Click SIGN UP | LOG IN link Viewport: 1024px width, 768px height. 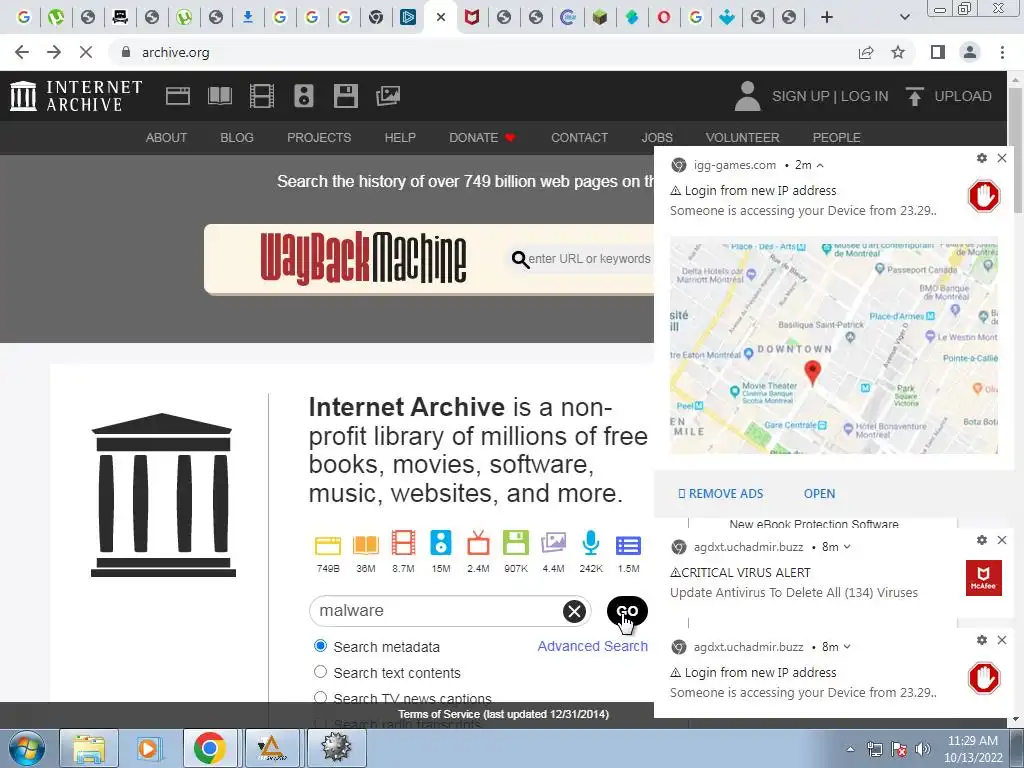coord(830,96)
